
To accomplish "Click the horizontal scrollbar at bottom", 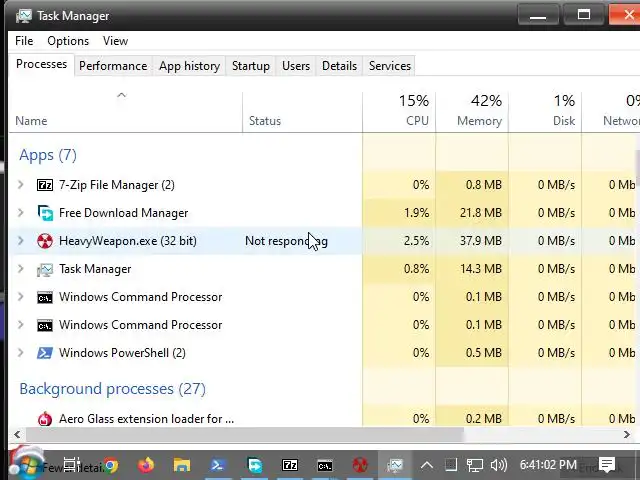I will 240,435.
